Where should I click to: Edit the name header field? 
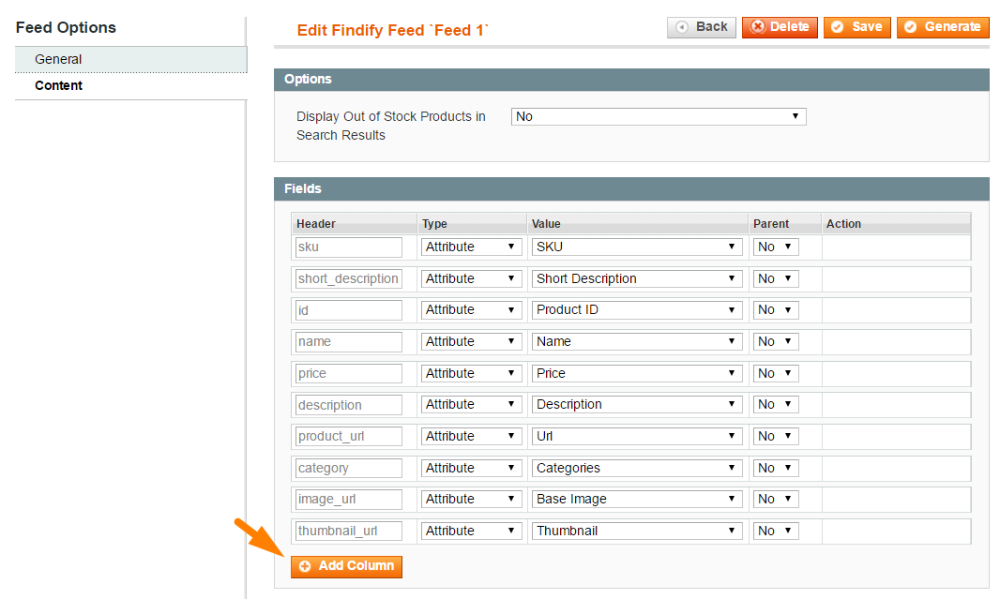348,341
